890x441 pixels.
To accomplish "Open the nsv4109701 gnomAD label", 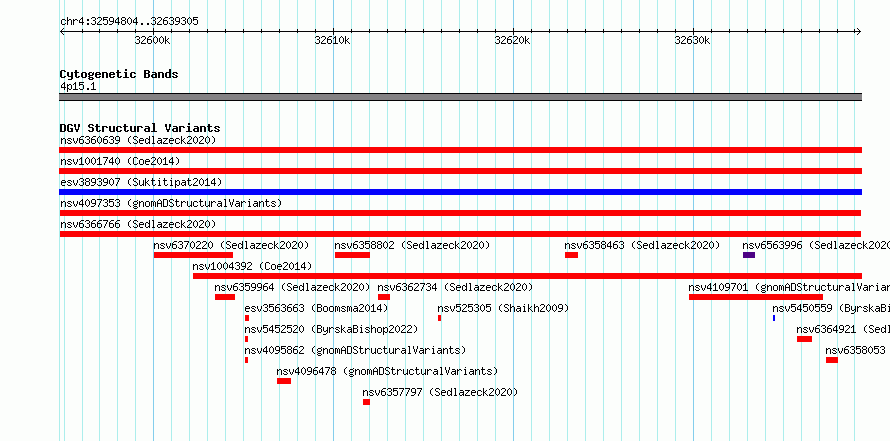I will point(790,287).
